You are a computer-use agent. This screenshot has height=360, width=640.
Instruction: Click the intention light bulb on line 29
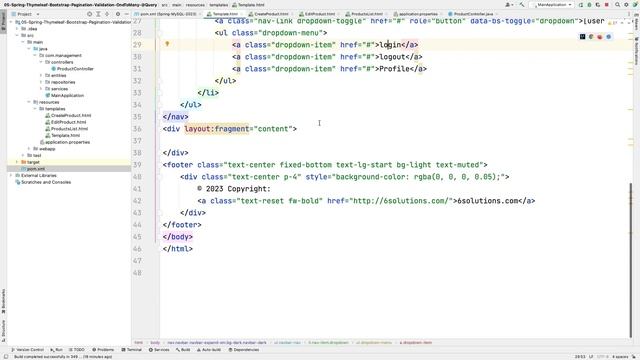point(167,44)
